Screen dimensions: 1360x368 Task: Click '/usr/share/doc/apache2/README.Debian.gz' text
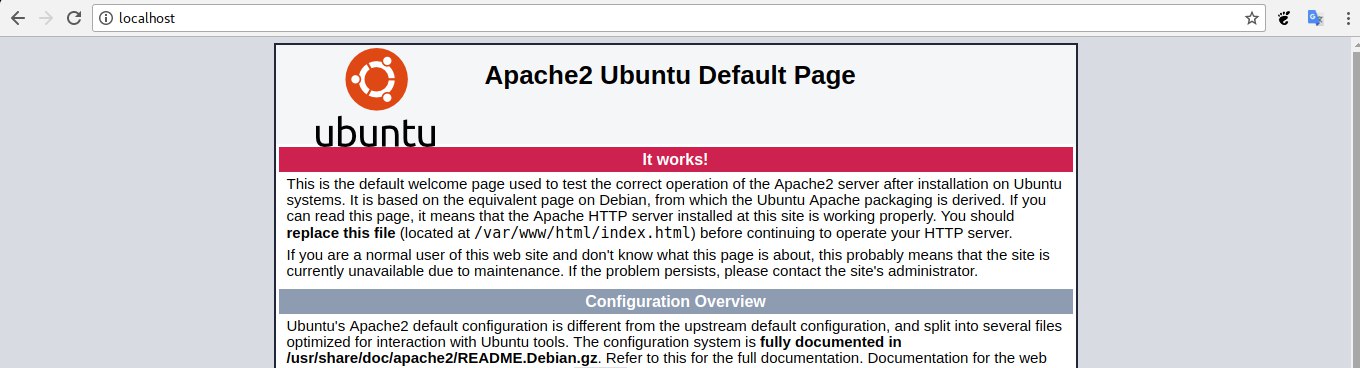click(x=442, y=358)
